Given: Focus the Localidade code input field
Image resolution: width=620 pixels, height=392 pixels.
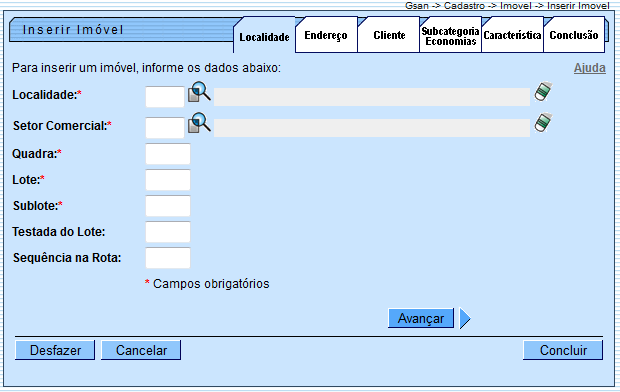Looking at the screenshot, I should coord(165,97).
